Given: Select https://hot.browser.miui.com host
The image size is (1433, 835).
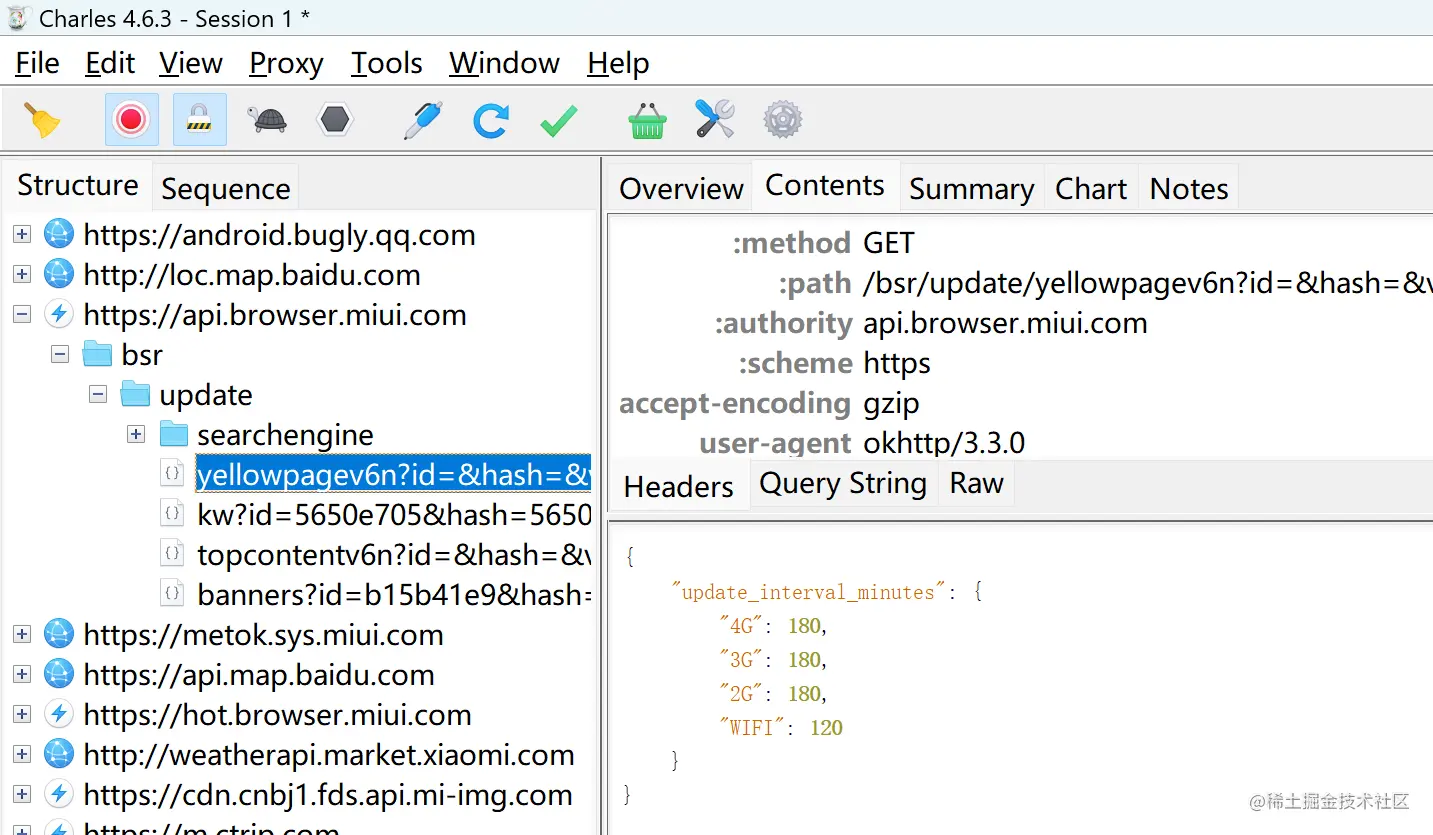Looking at the screenshot, I should click(x=277, y=715).
